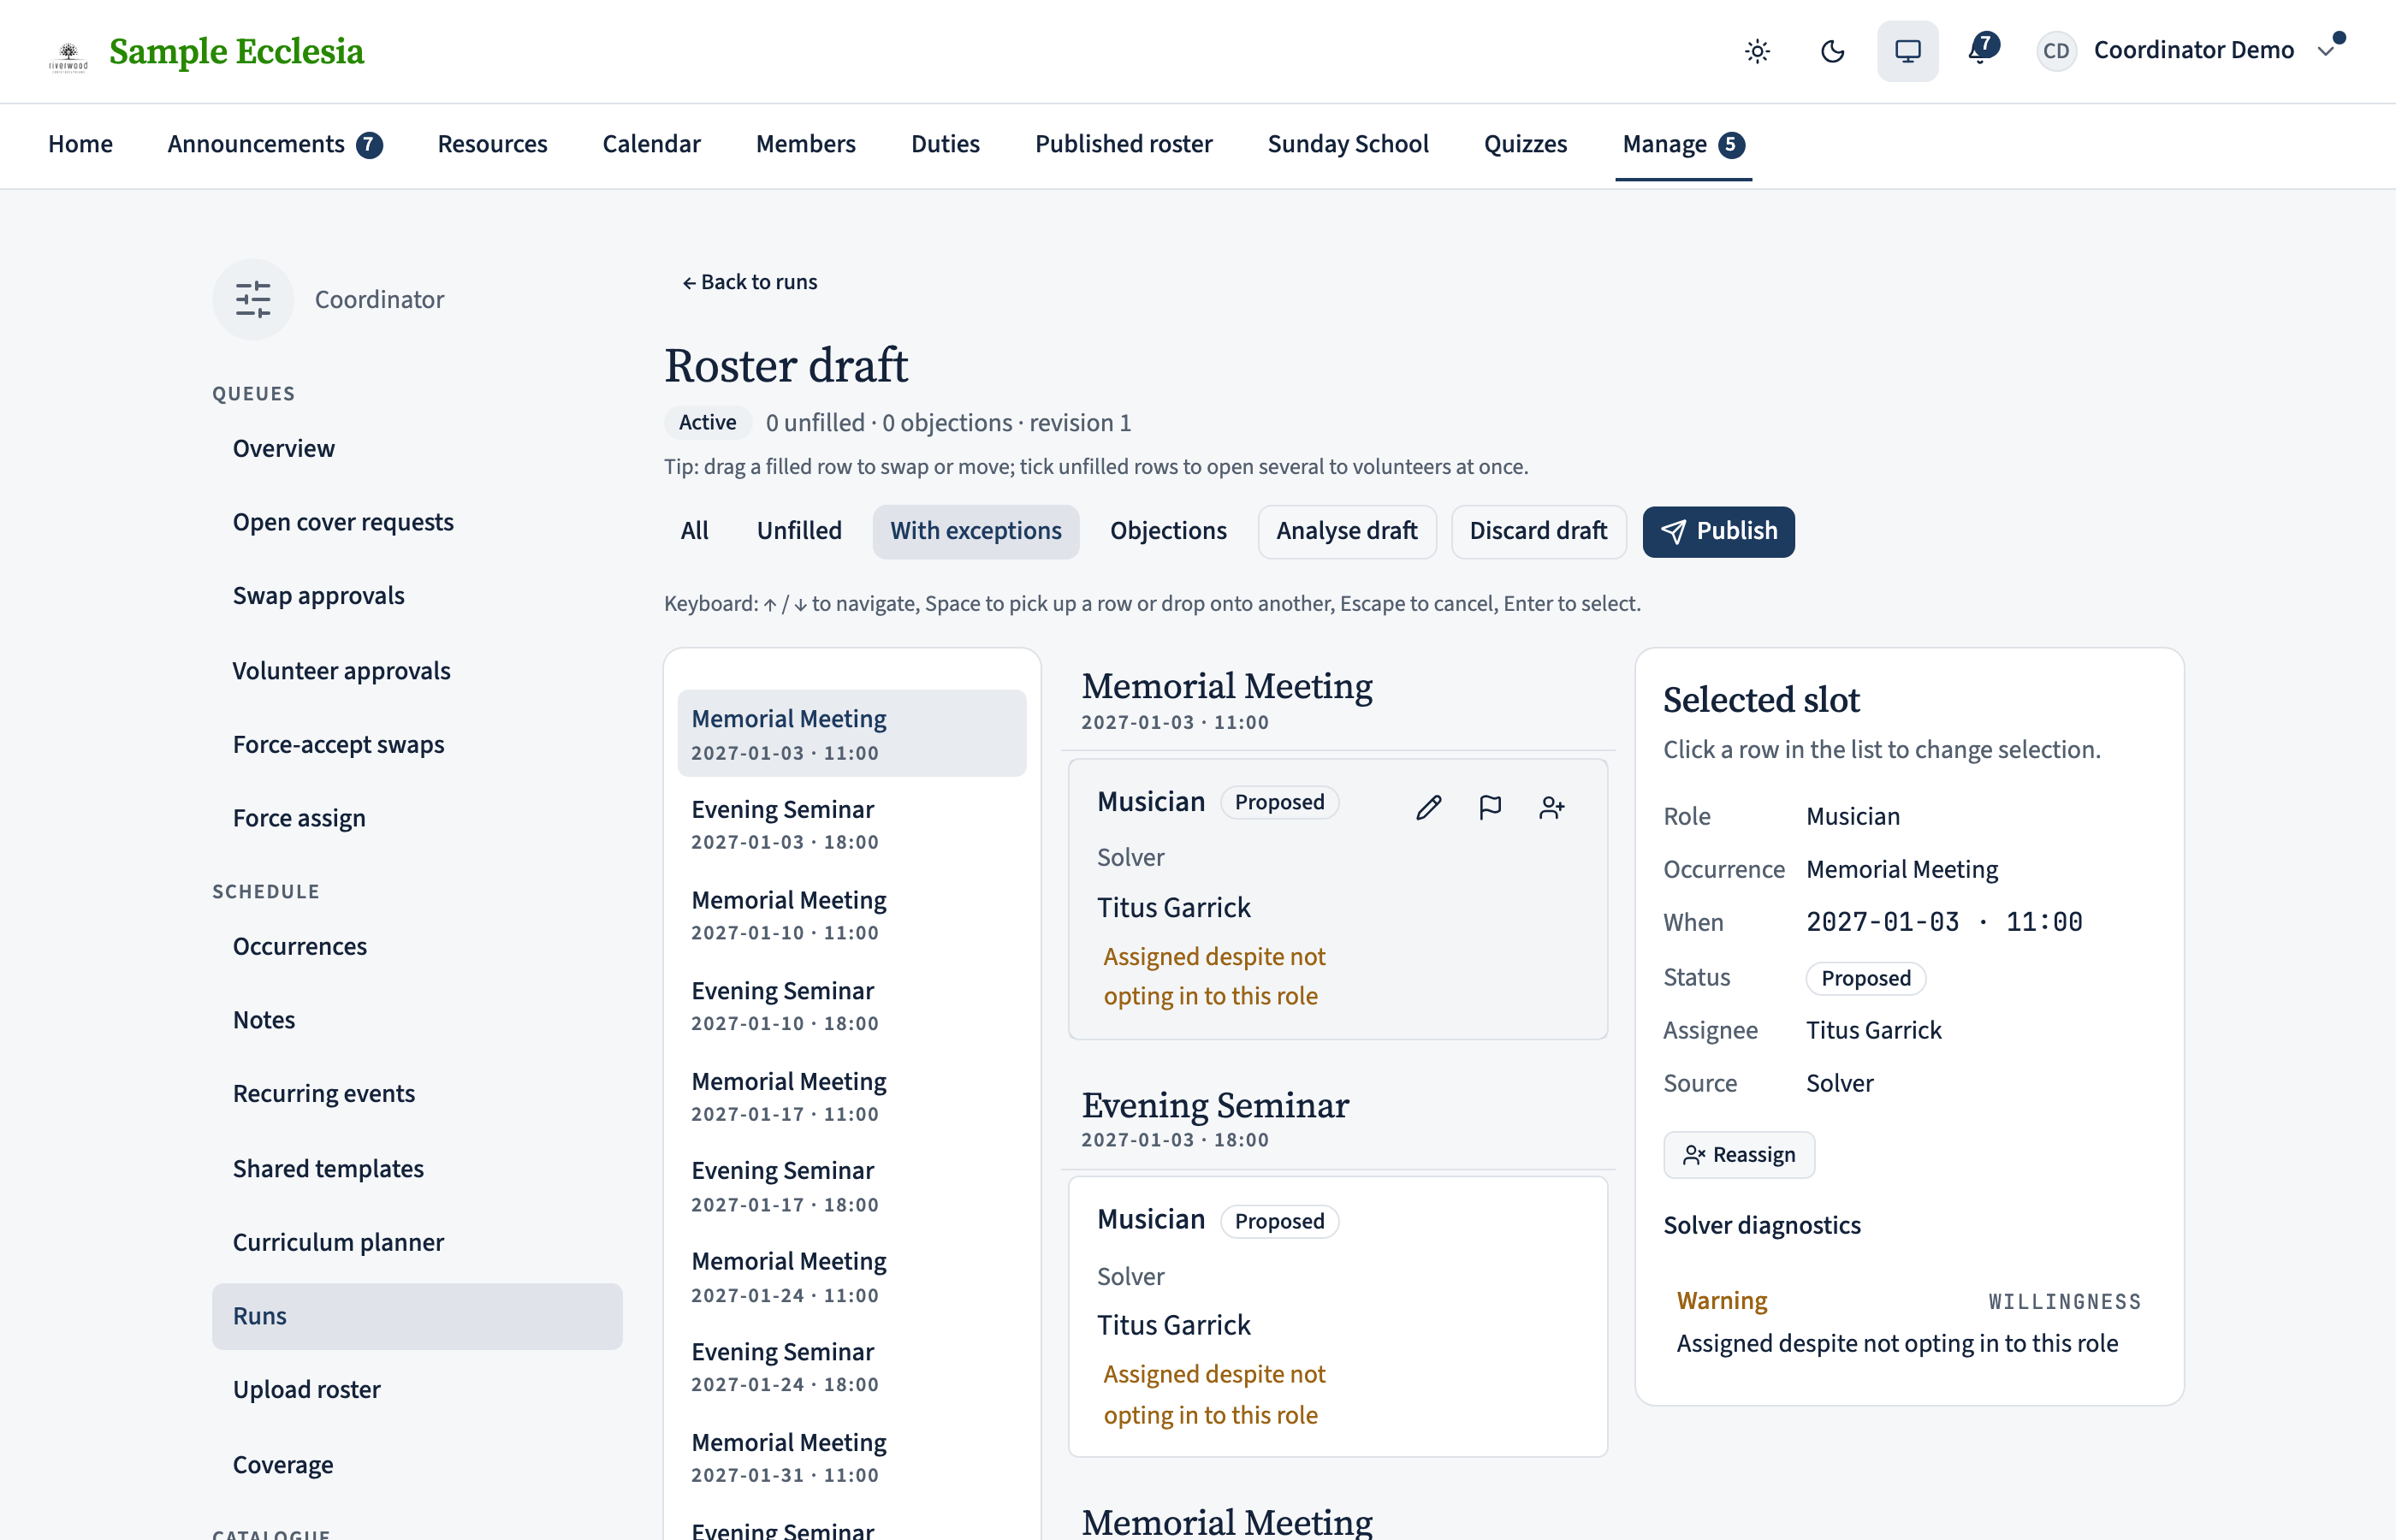Select Evening Seminar 2027-01-03 18:00 in list
The width and height of the screenshot is (2396, 1540).
coord(851,824)
